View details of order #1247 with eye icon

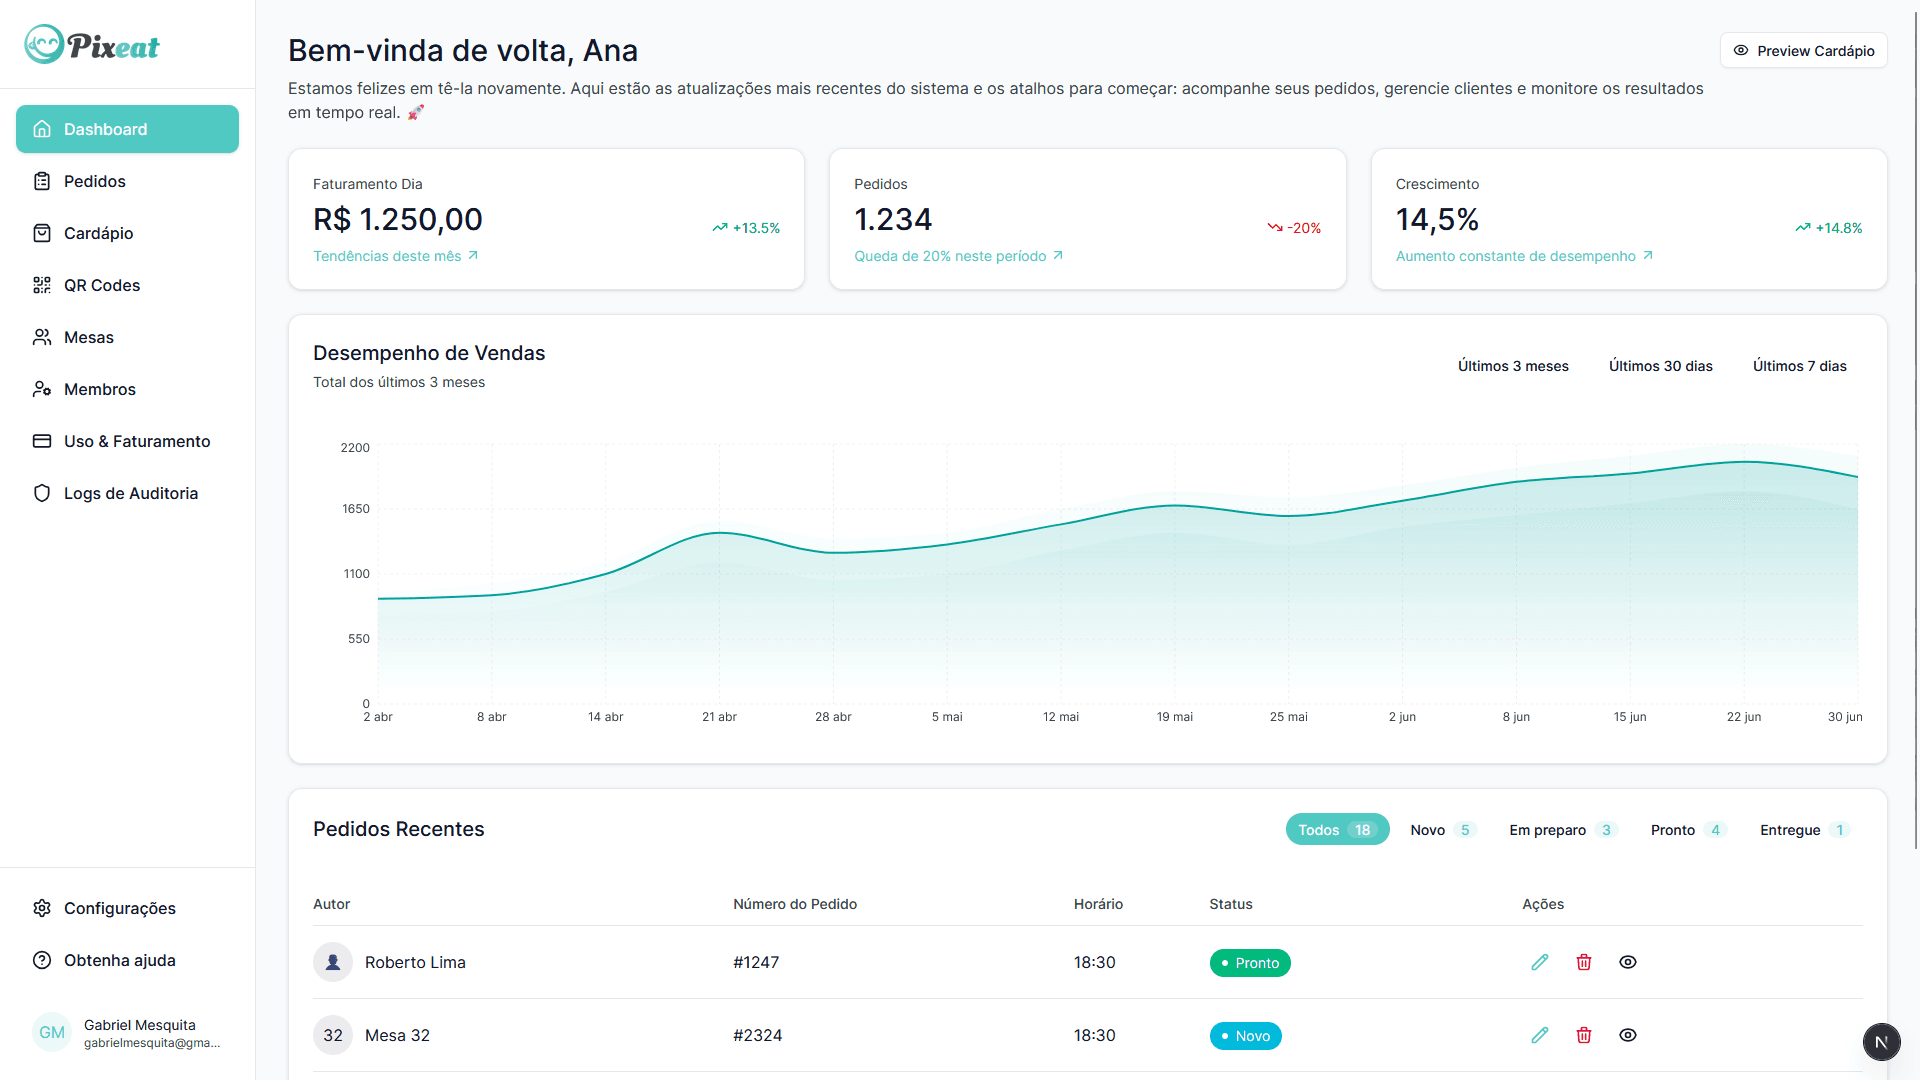1628,962
